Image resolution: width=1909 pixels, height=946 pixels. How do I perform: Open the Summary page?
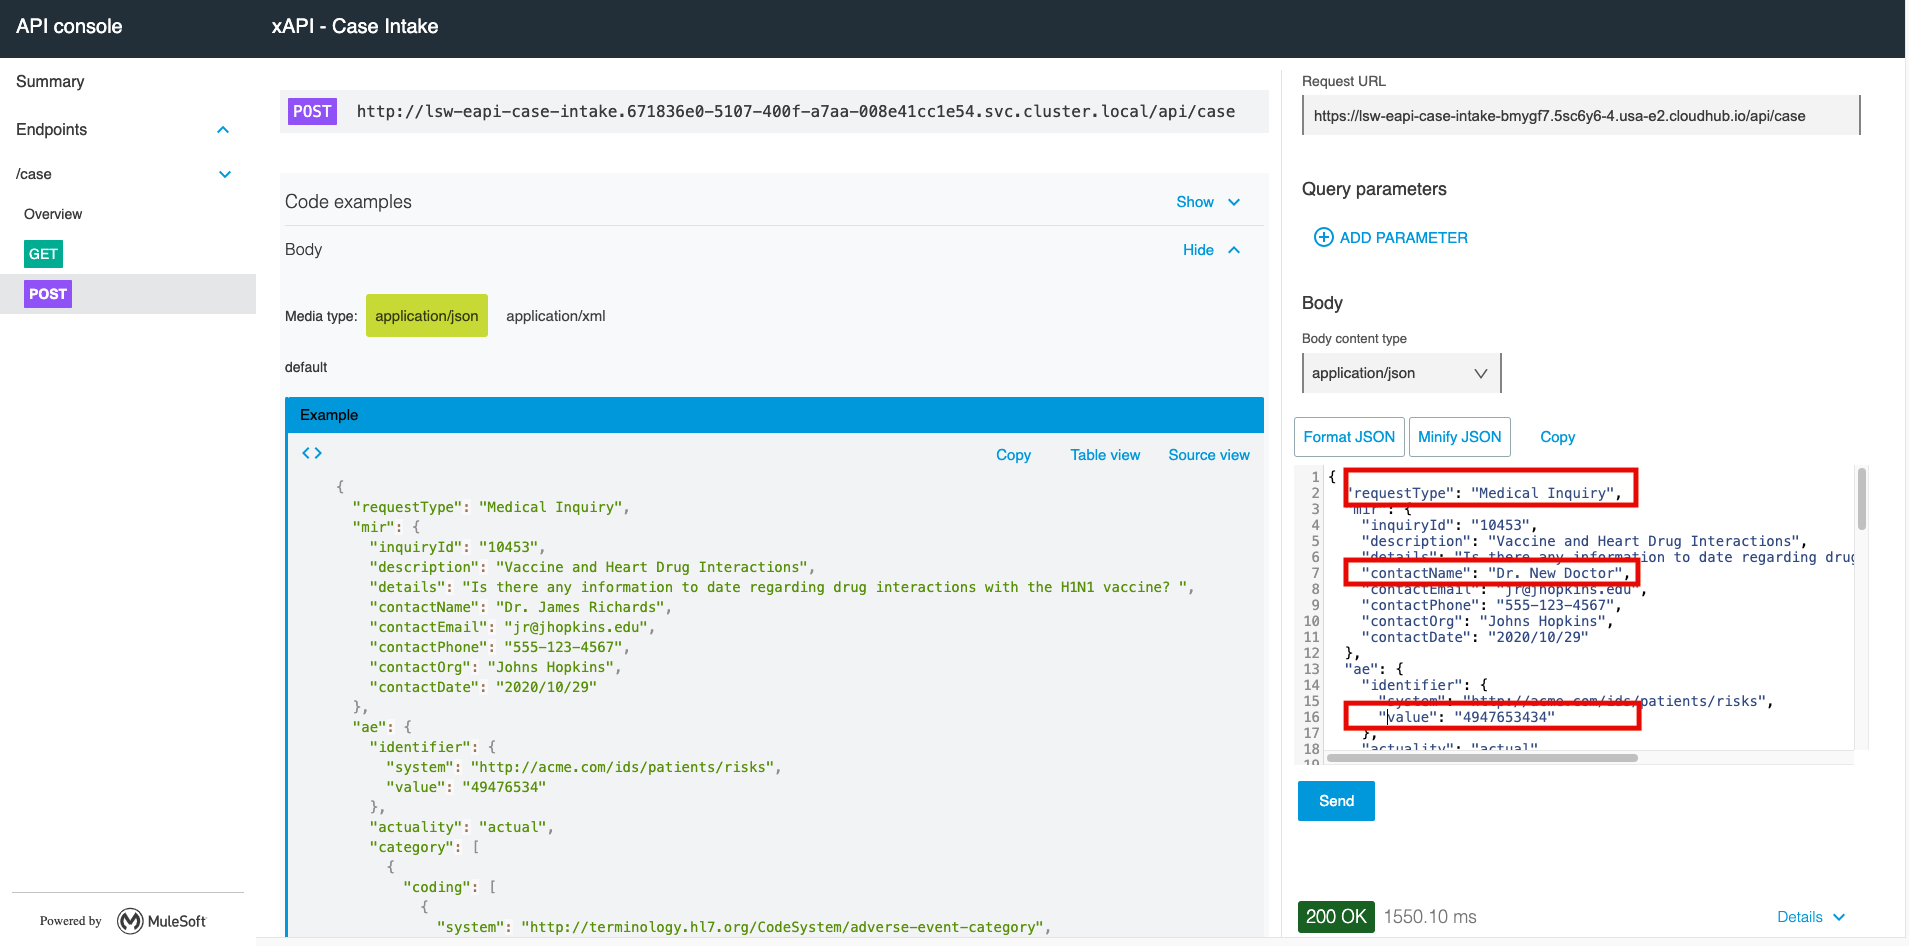click(50, 82)
